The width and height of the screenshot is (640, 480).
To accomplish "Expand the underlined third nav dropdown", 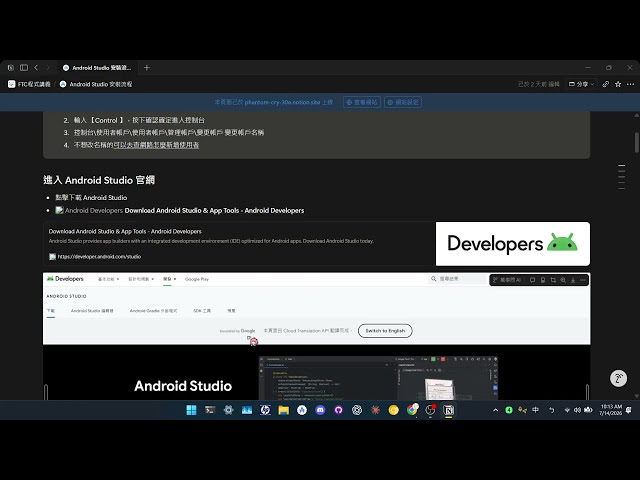I will [169, 279].
